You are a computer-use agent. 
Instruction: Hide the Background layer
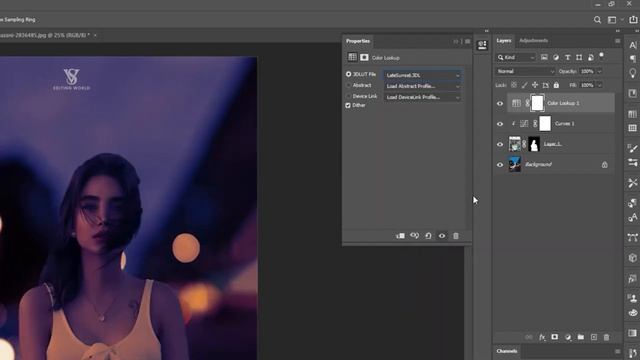click(500, 164)
